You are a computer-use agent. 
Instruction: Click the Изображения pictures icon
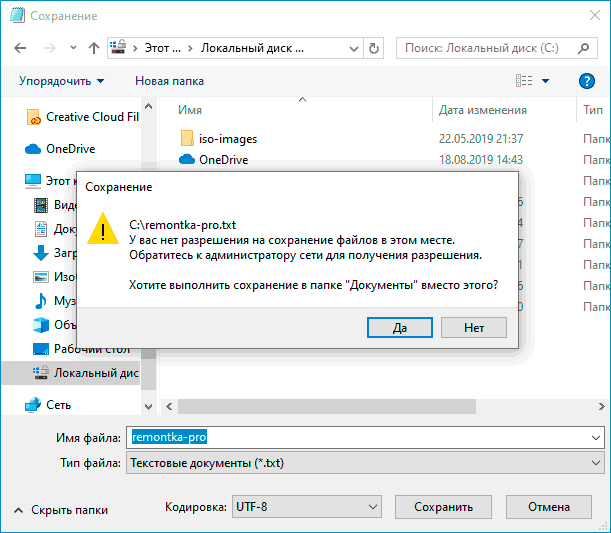click(x=41, y=277)
